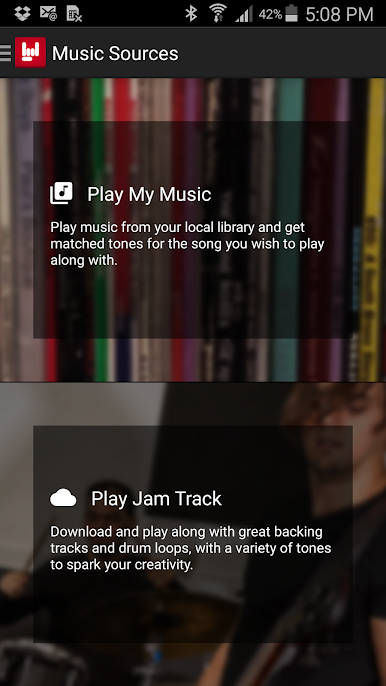Tap the backing tracks description text

[191, 548]
